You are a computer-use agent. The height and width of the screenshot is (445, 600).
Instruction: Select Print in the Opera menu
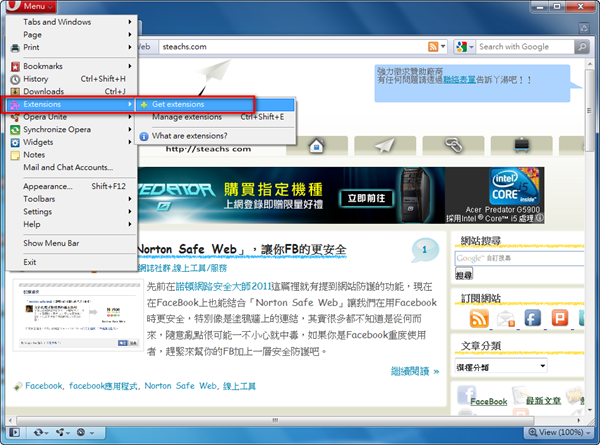[x=72, y=47]
